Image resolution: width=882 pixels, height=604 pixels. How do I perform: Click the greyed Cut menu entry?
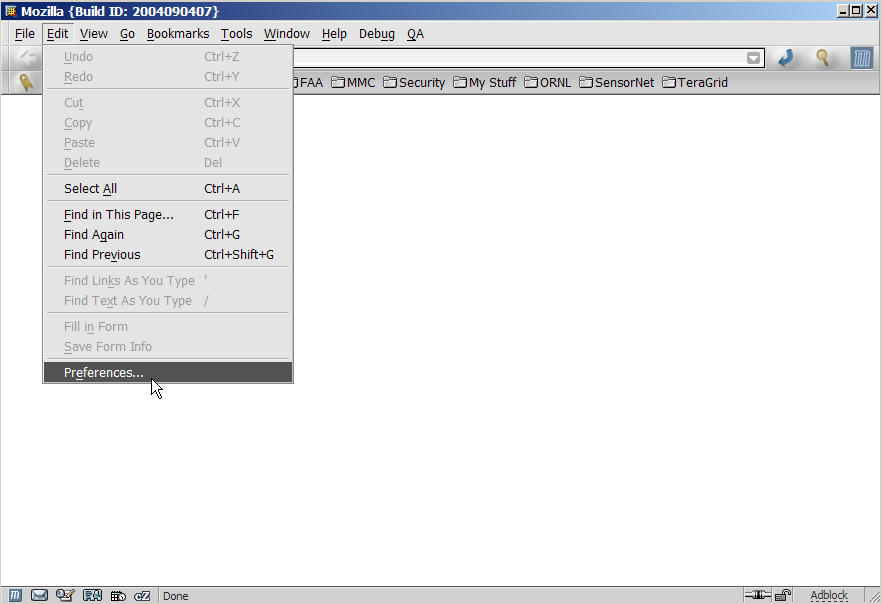168,102
